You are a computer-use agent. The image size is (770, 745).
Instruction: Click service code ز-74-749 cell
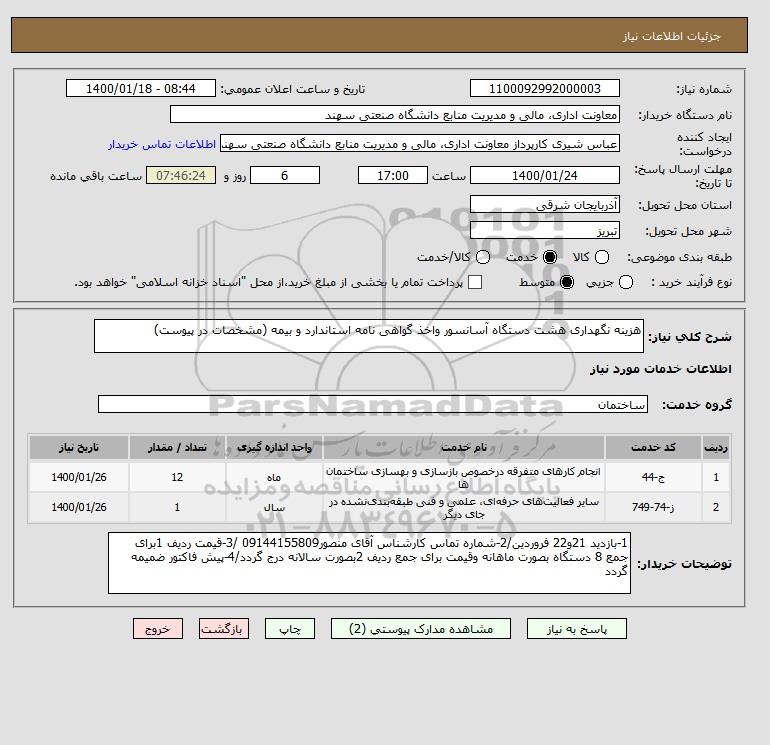[653, 507]
